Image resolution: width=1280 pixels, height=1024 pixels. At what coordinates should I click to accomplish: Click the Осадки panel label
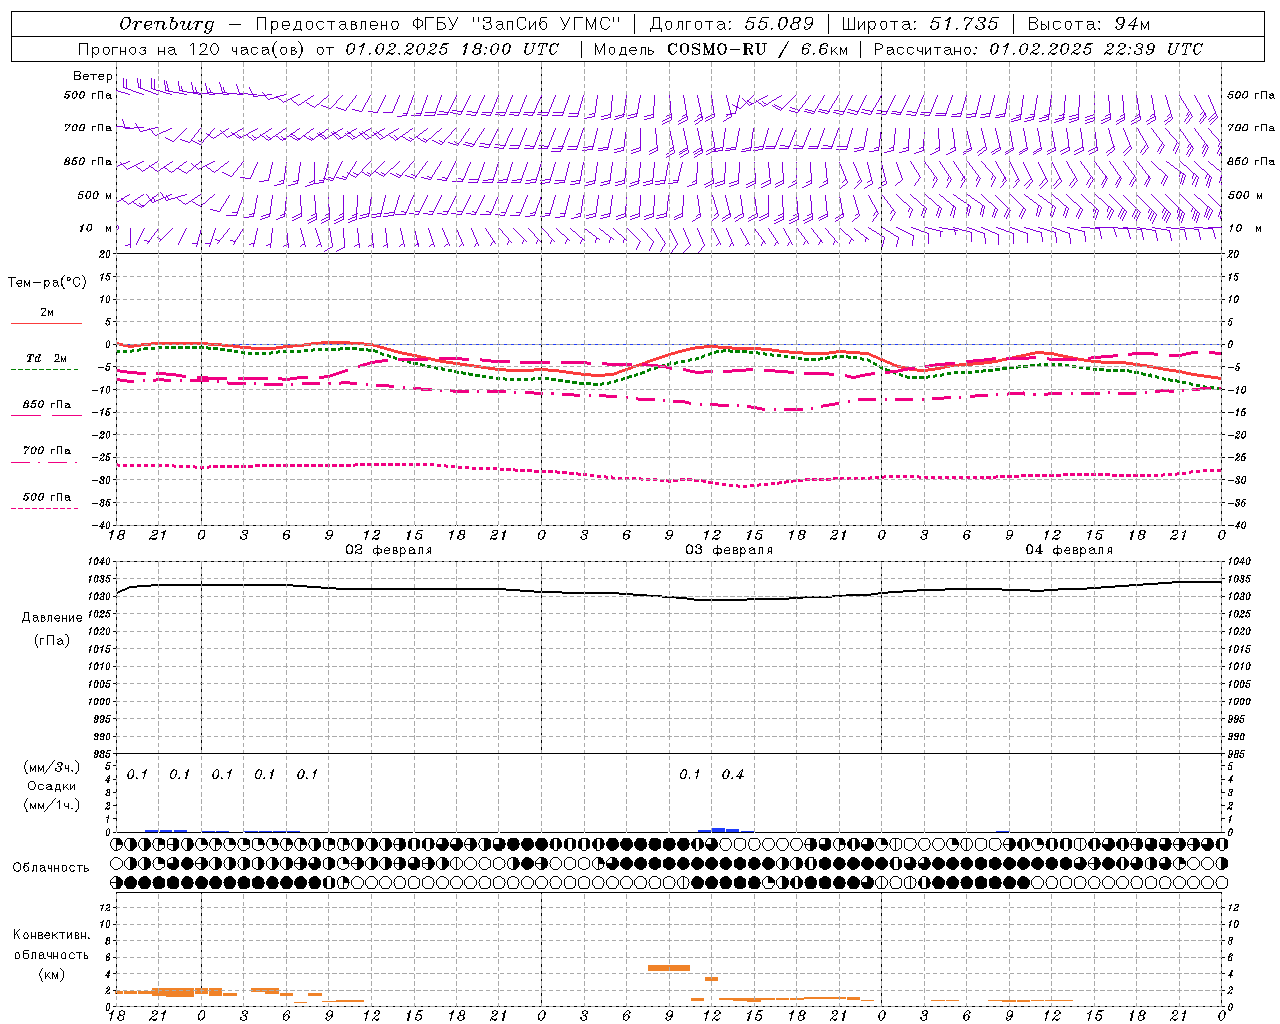(51, 786)
